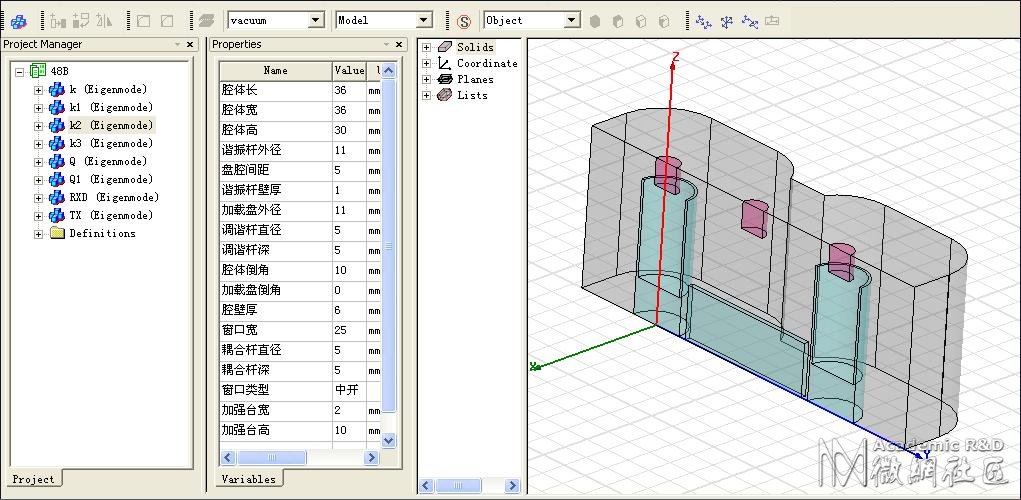The image size is (1021, 500).
Task: Click the grey sheet surface icon
Action: pos(206,21)
